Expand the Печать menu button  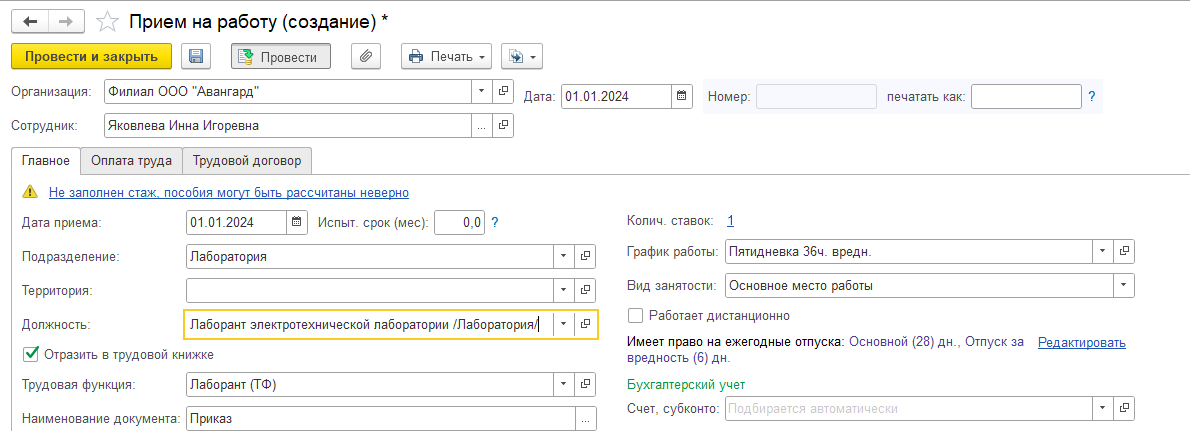(x=446, y=56)
